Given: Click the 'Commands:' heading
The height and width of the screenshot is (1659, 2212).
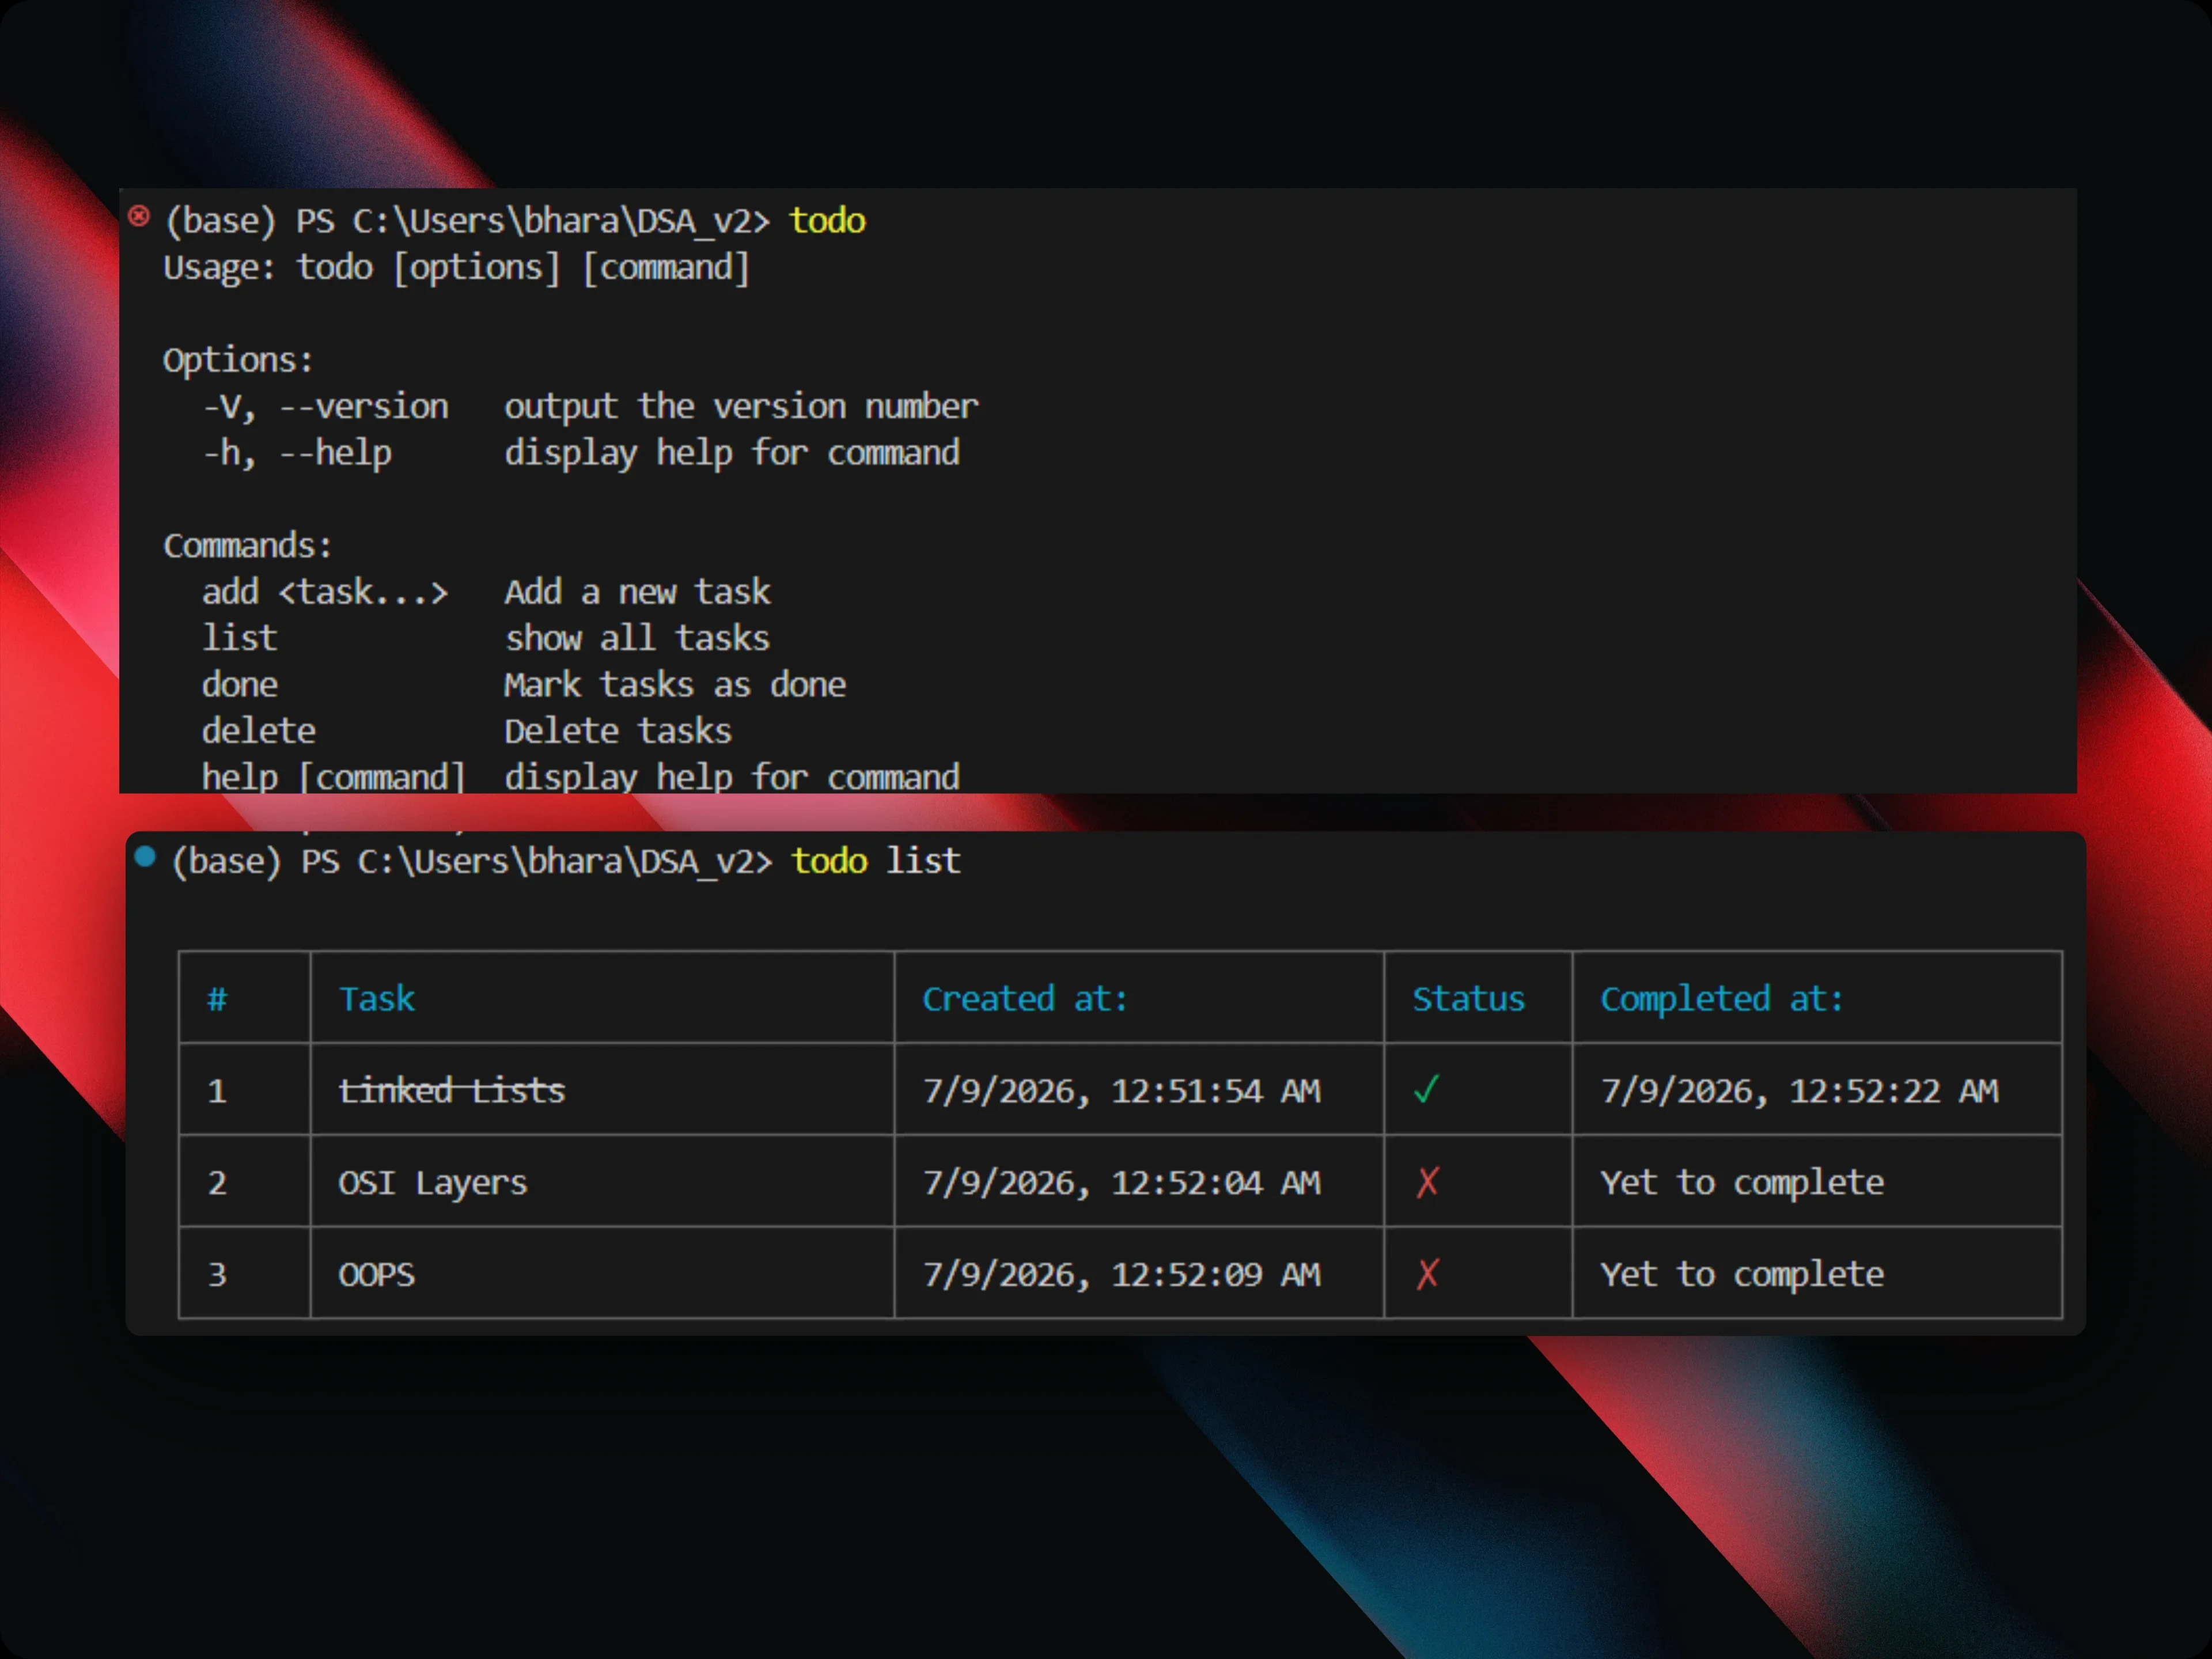Looking at the screenshot, I should click(247, 546).
